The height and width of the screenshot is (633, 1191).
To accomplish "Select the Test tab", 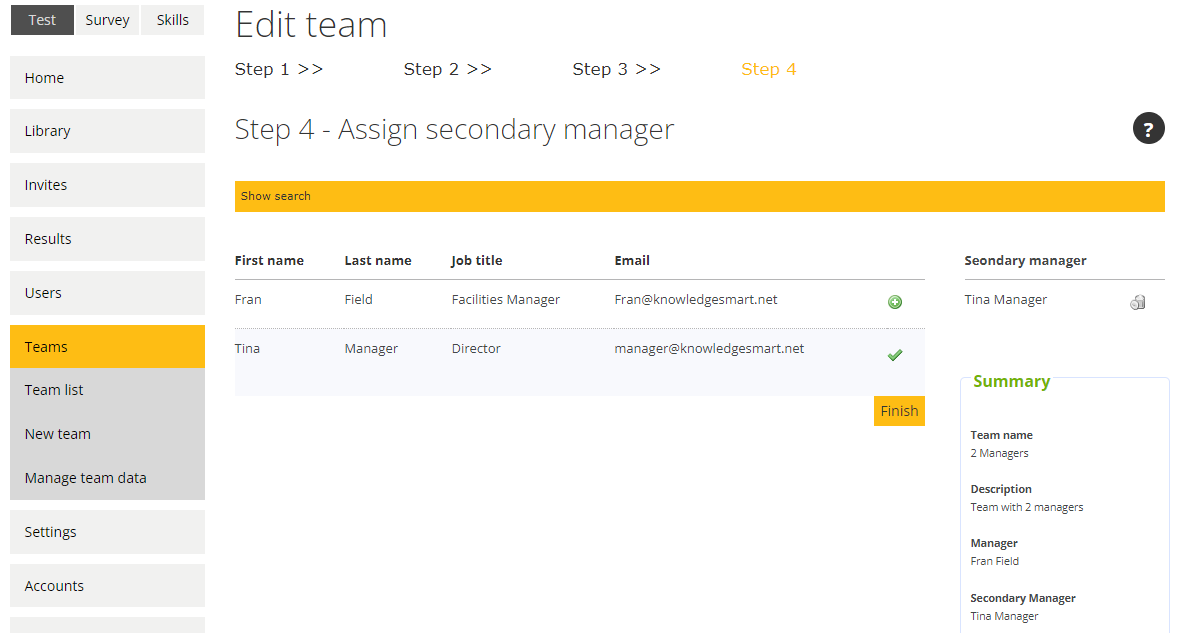I will [41, 19].
